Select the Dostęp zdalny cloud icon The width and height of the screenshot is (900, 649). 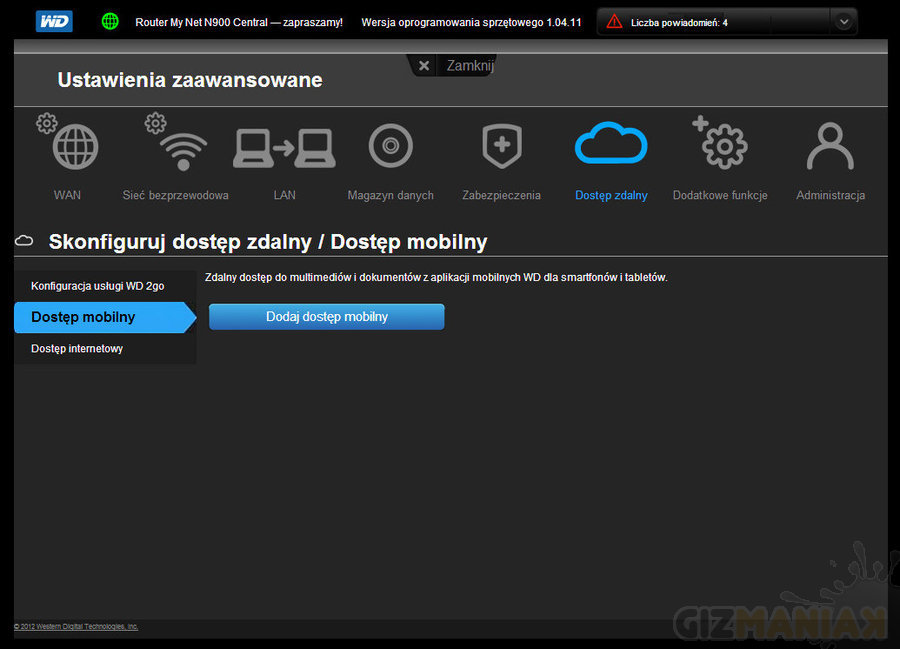(611, 145)
